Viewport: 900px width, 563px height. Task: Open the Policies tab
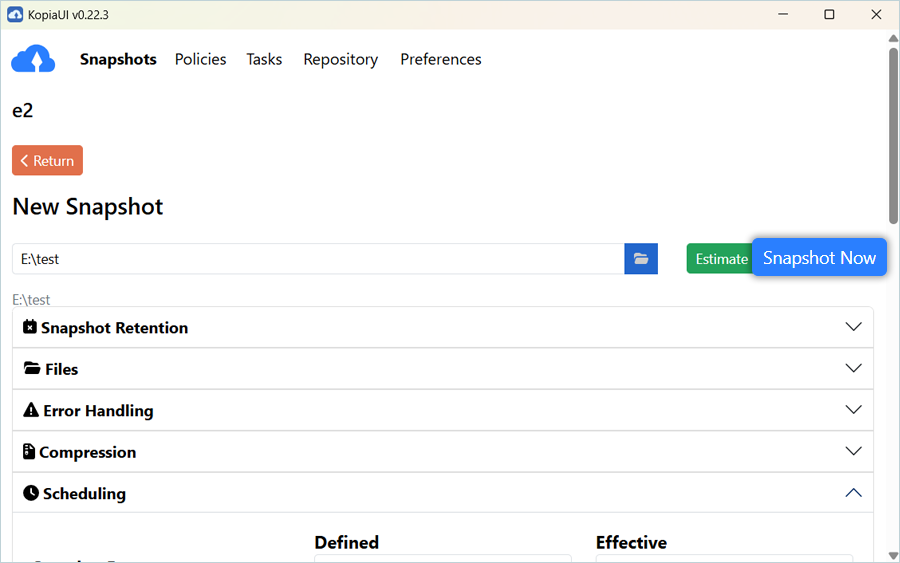200,60
